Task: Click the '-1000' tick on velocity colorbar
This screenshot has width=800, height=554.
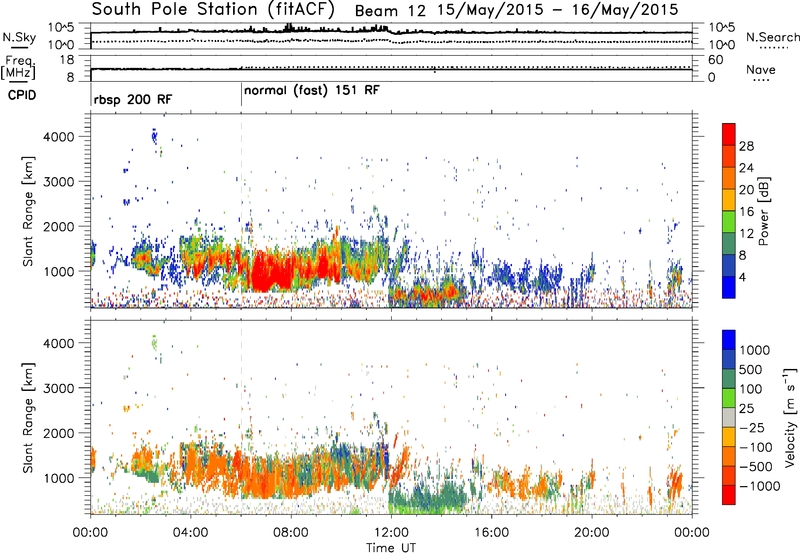Action: [760, 486]
